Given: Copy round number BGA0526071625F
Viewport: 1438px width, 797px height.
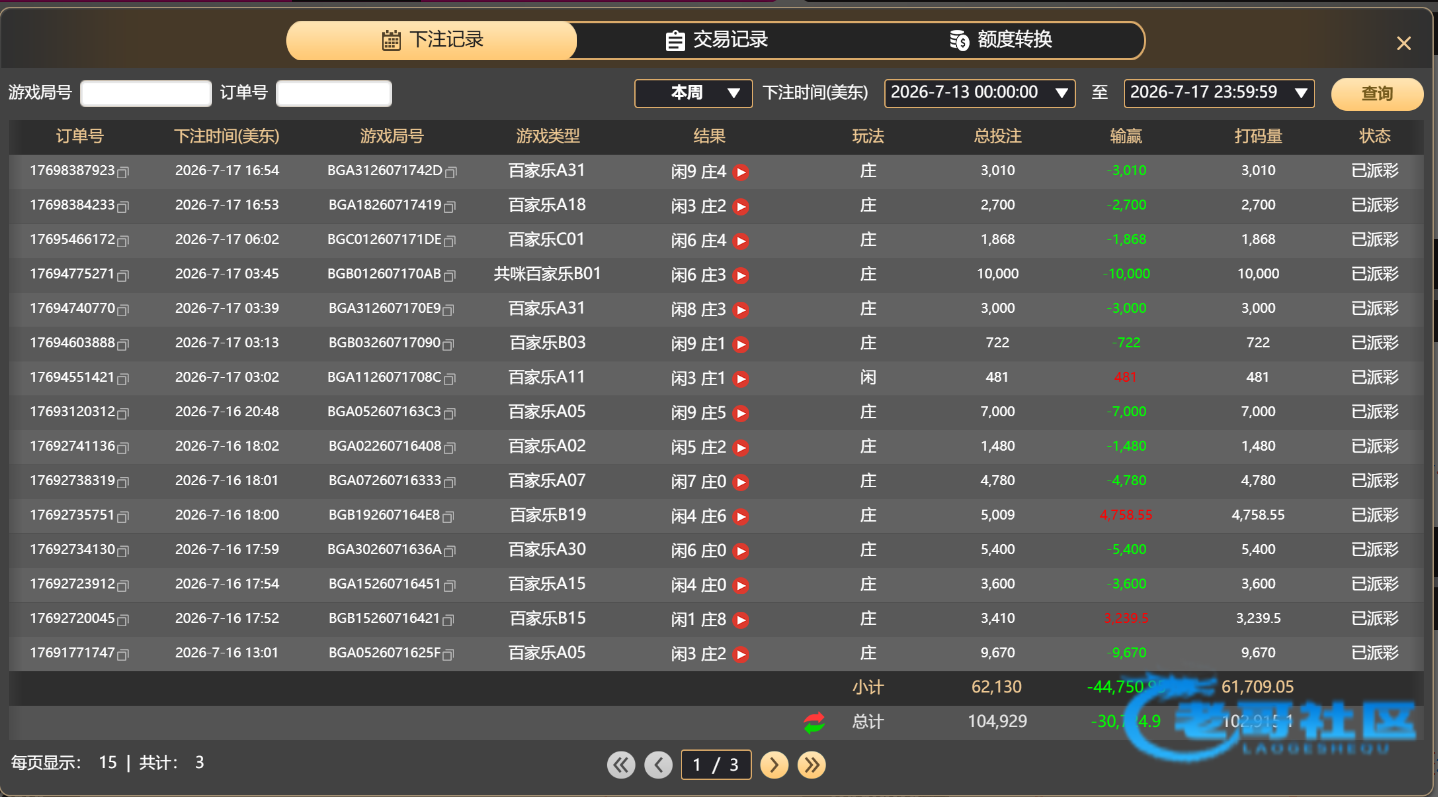Looking at the screenshot, I should point(448,655).
